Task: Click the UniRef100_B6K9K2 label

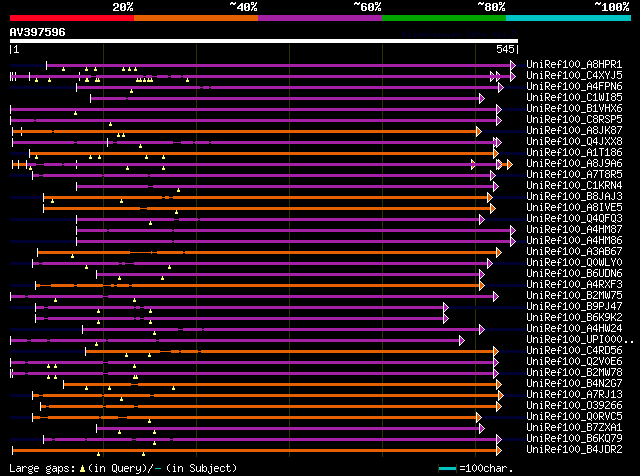Action: (574, 318)
